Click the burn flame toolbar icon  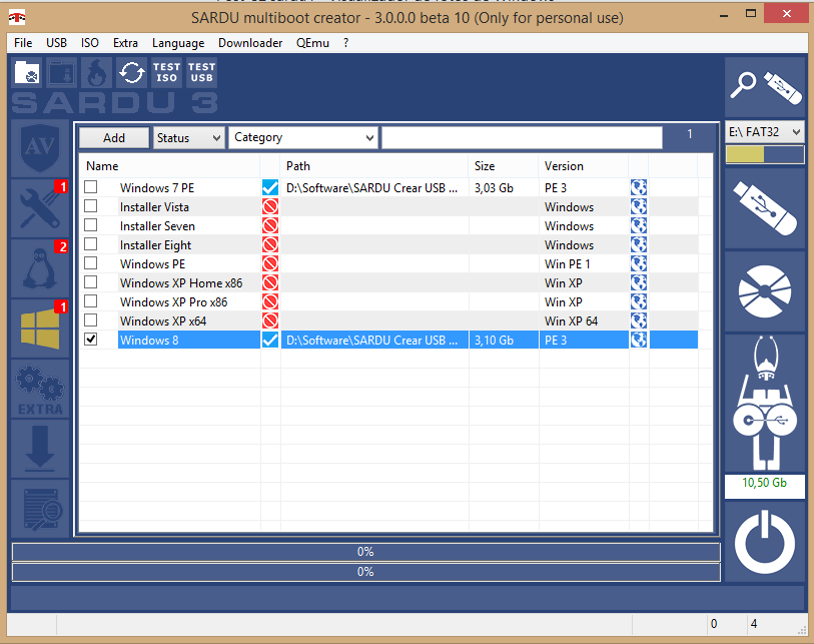[96, 72]
